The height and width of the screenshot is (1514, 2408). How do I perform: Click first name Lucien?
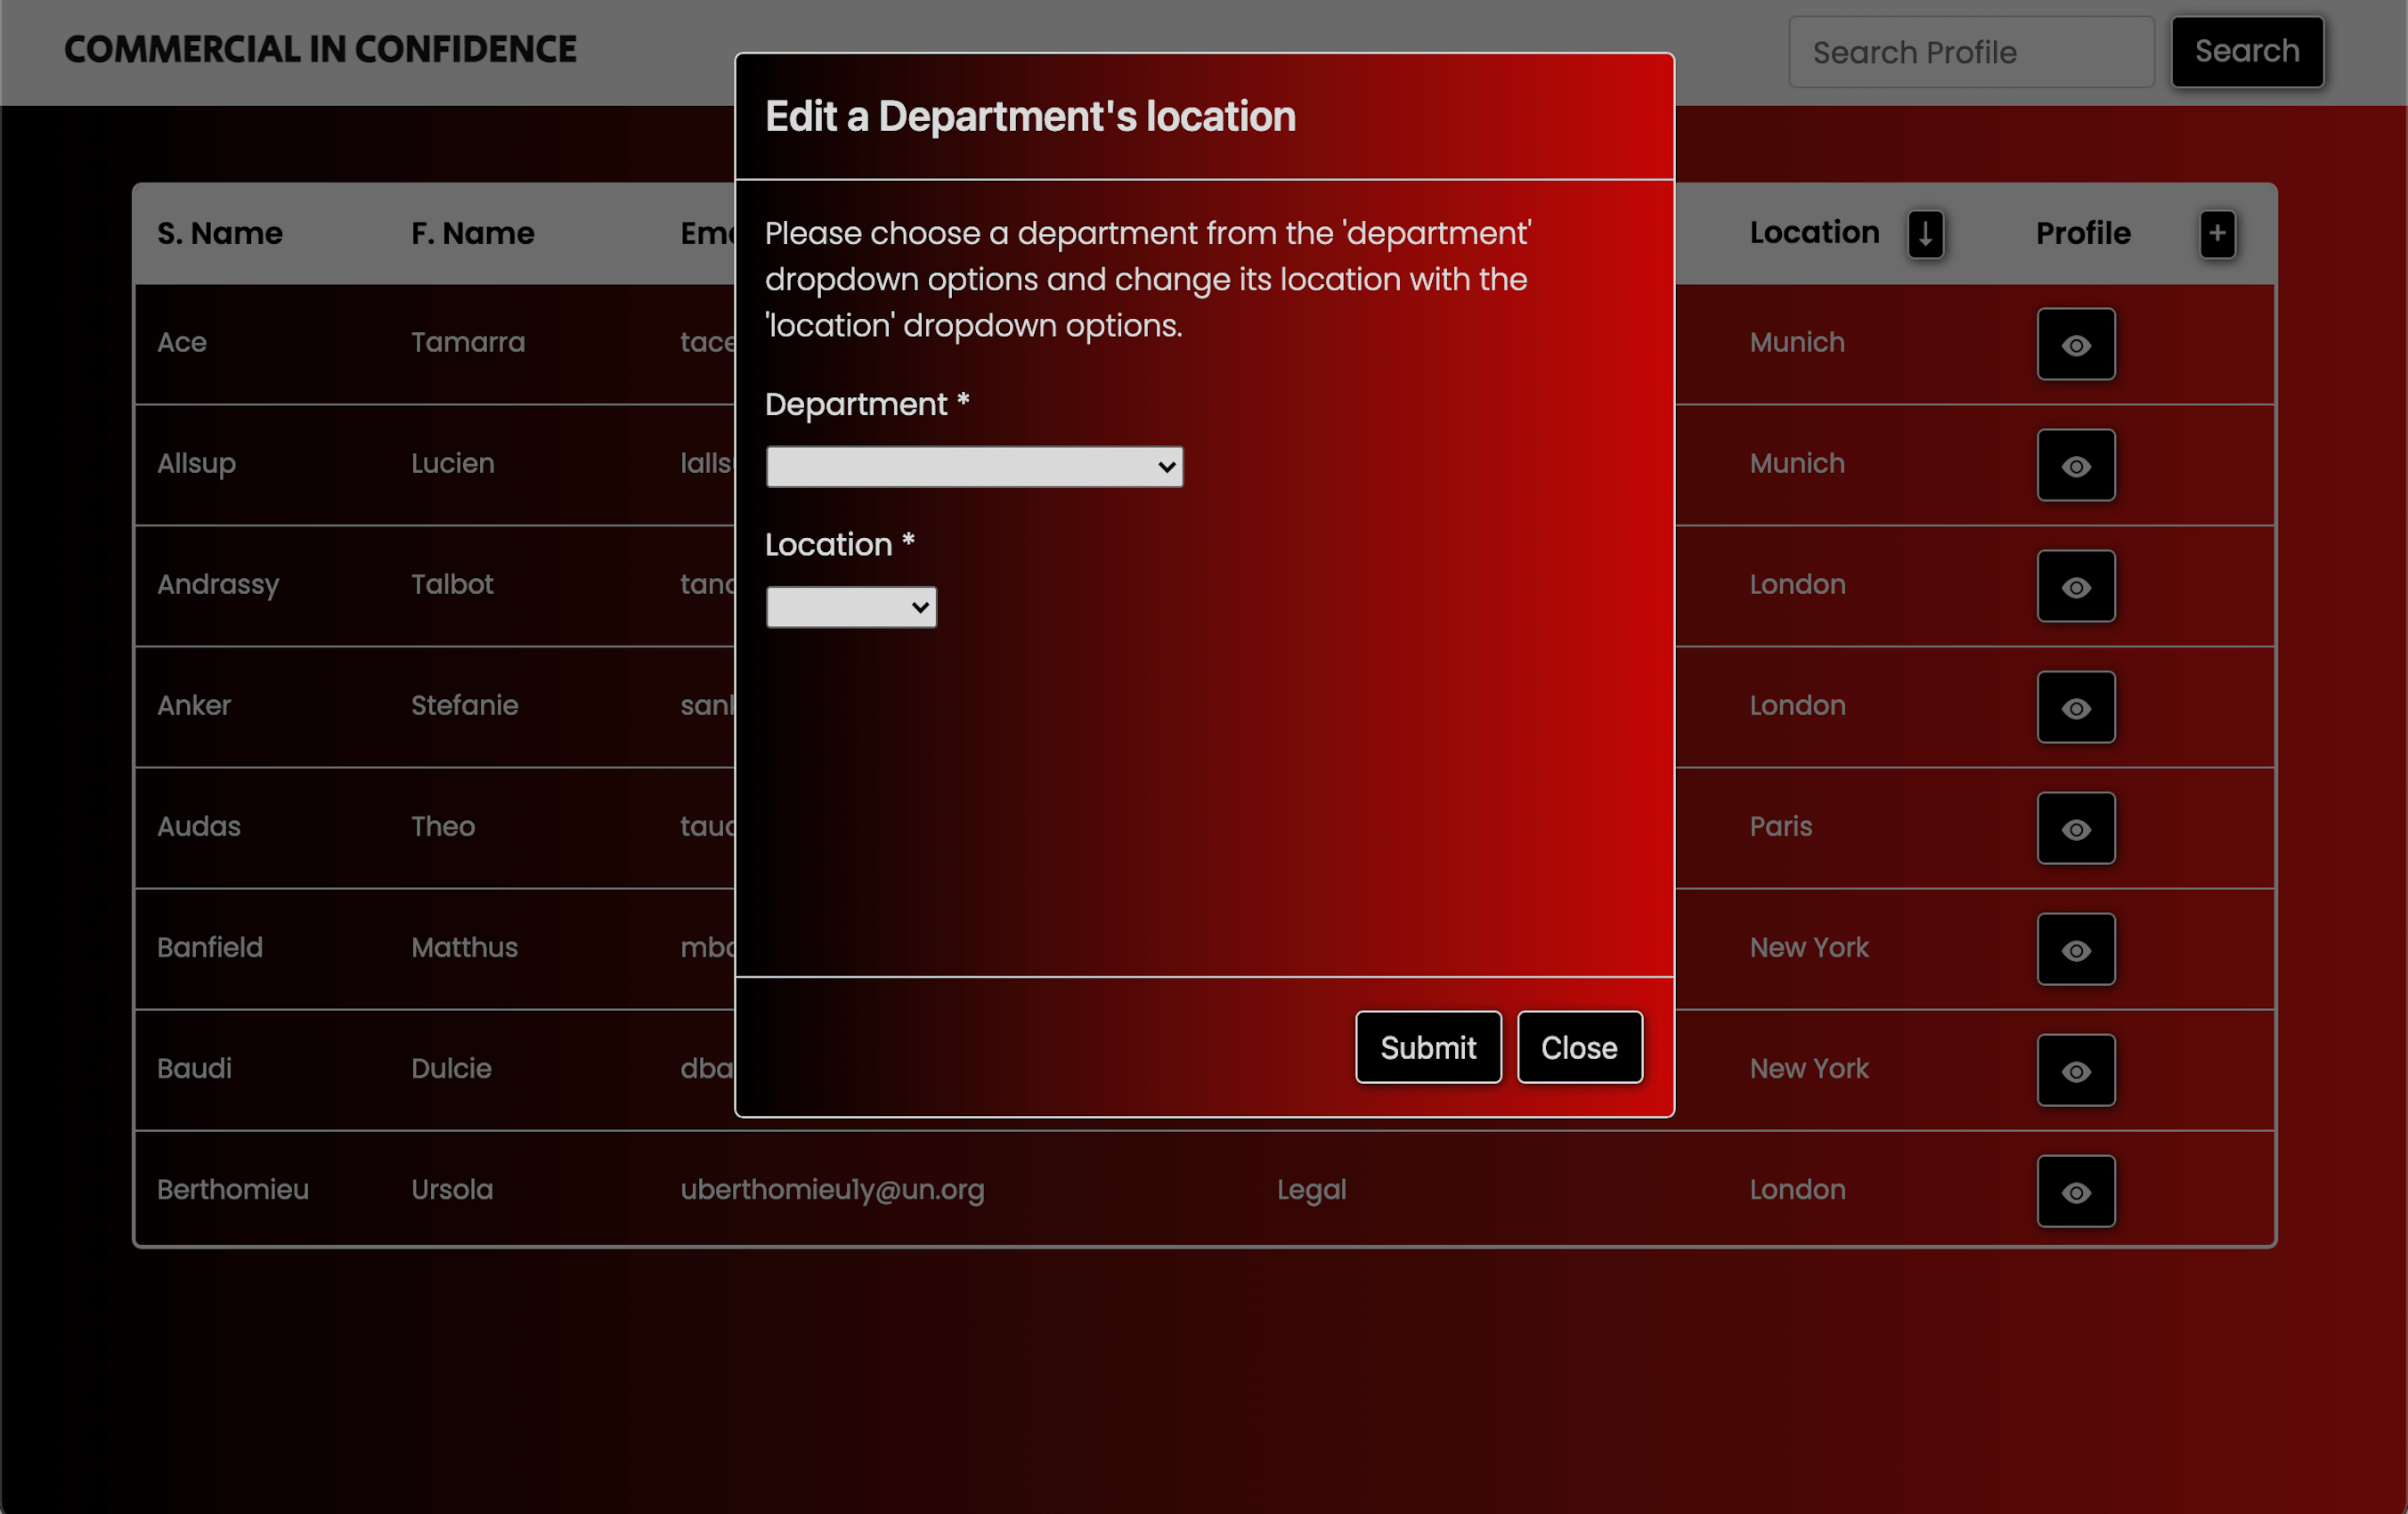point(453,463)
